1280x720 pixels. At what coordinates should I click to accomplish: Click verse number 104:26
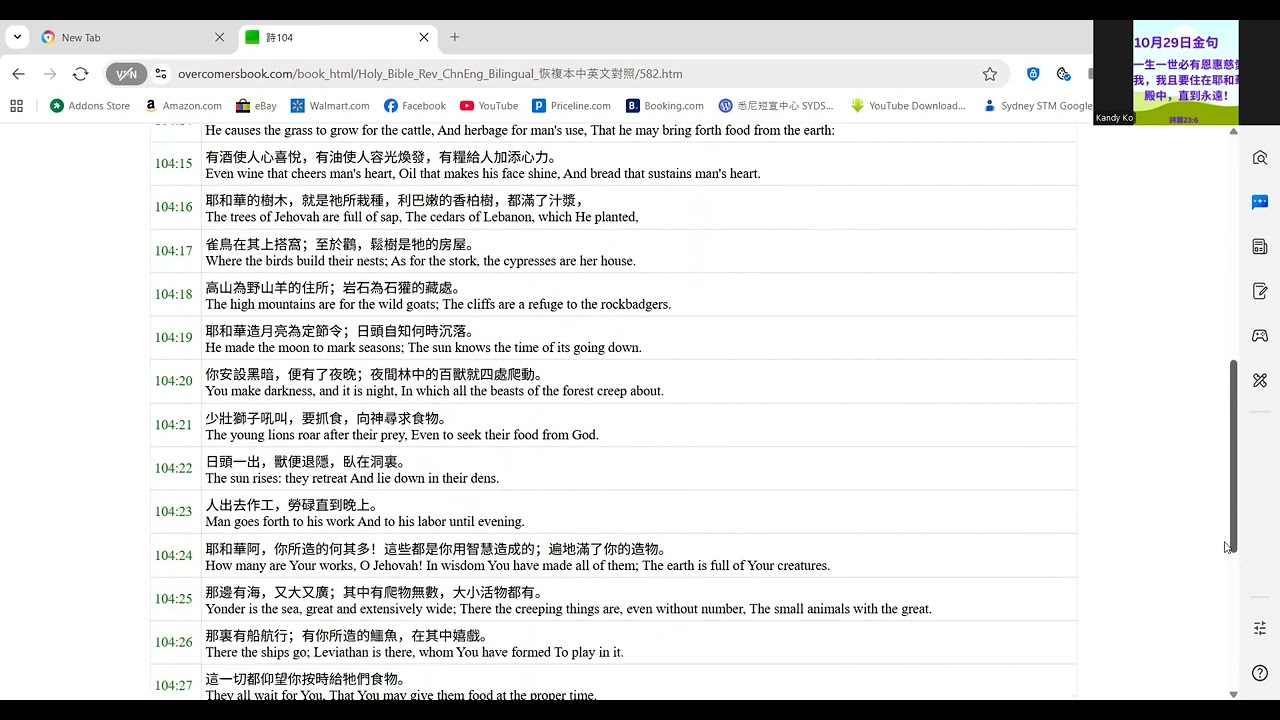[173, 642]
